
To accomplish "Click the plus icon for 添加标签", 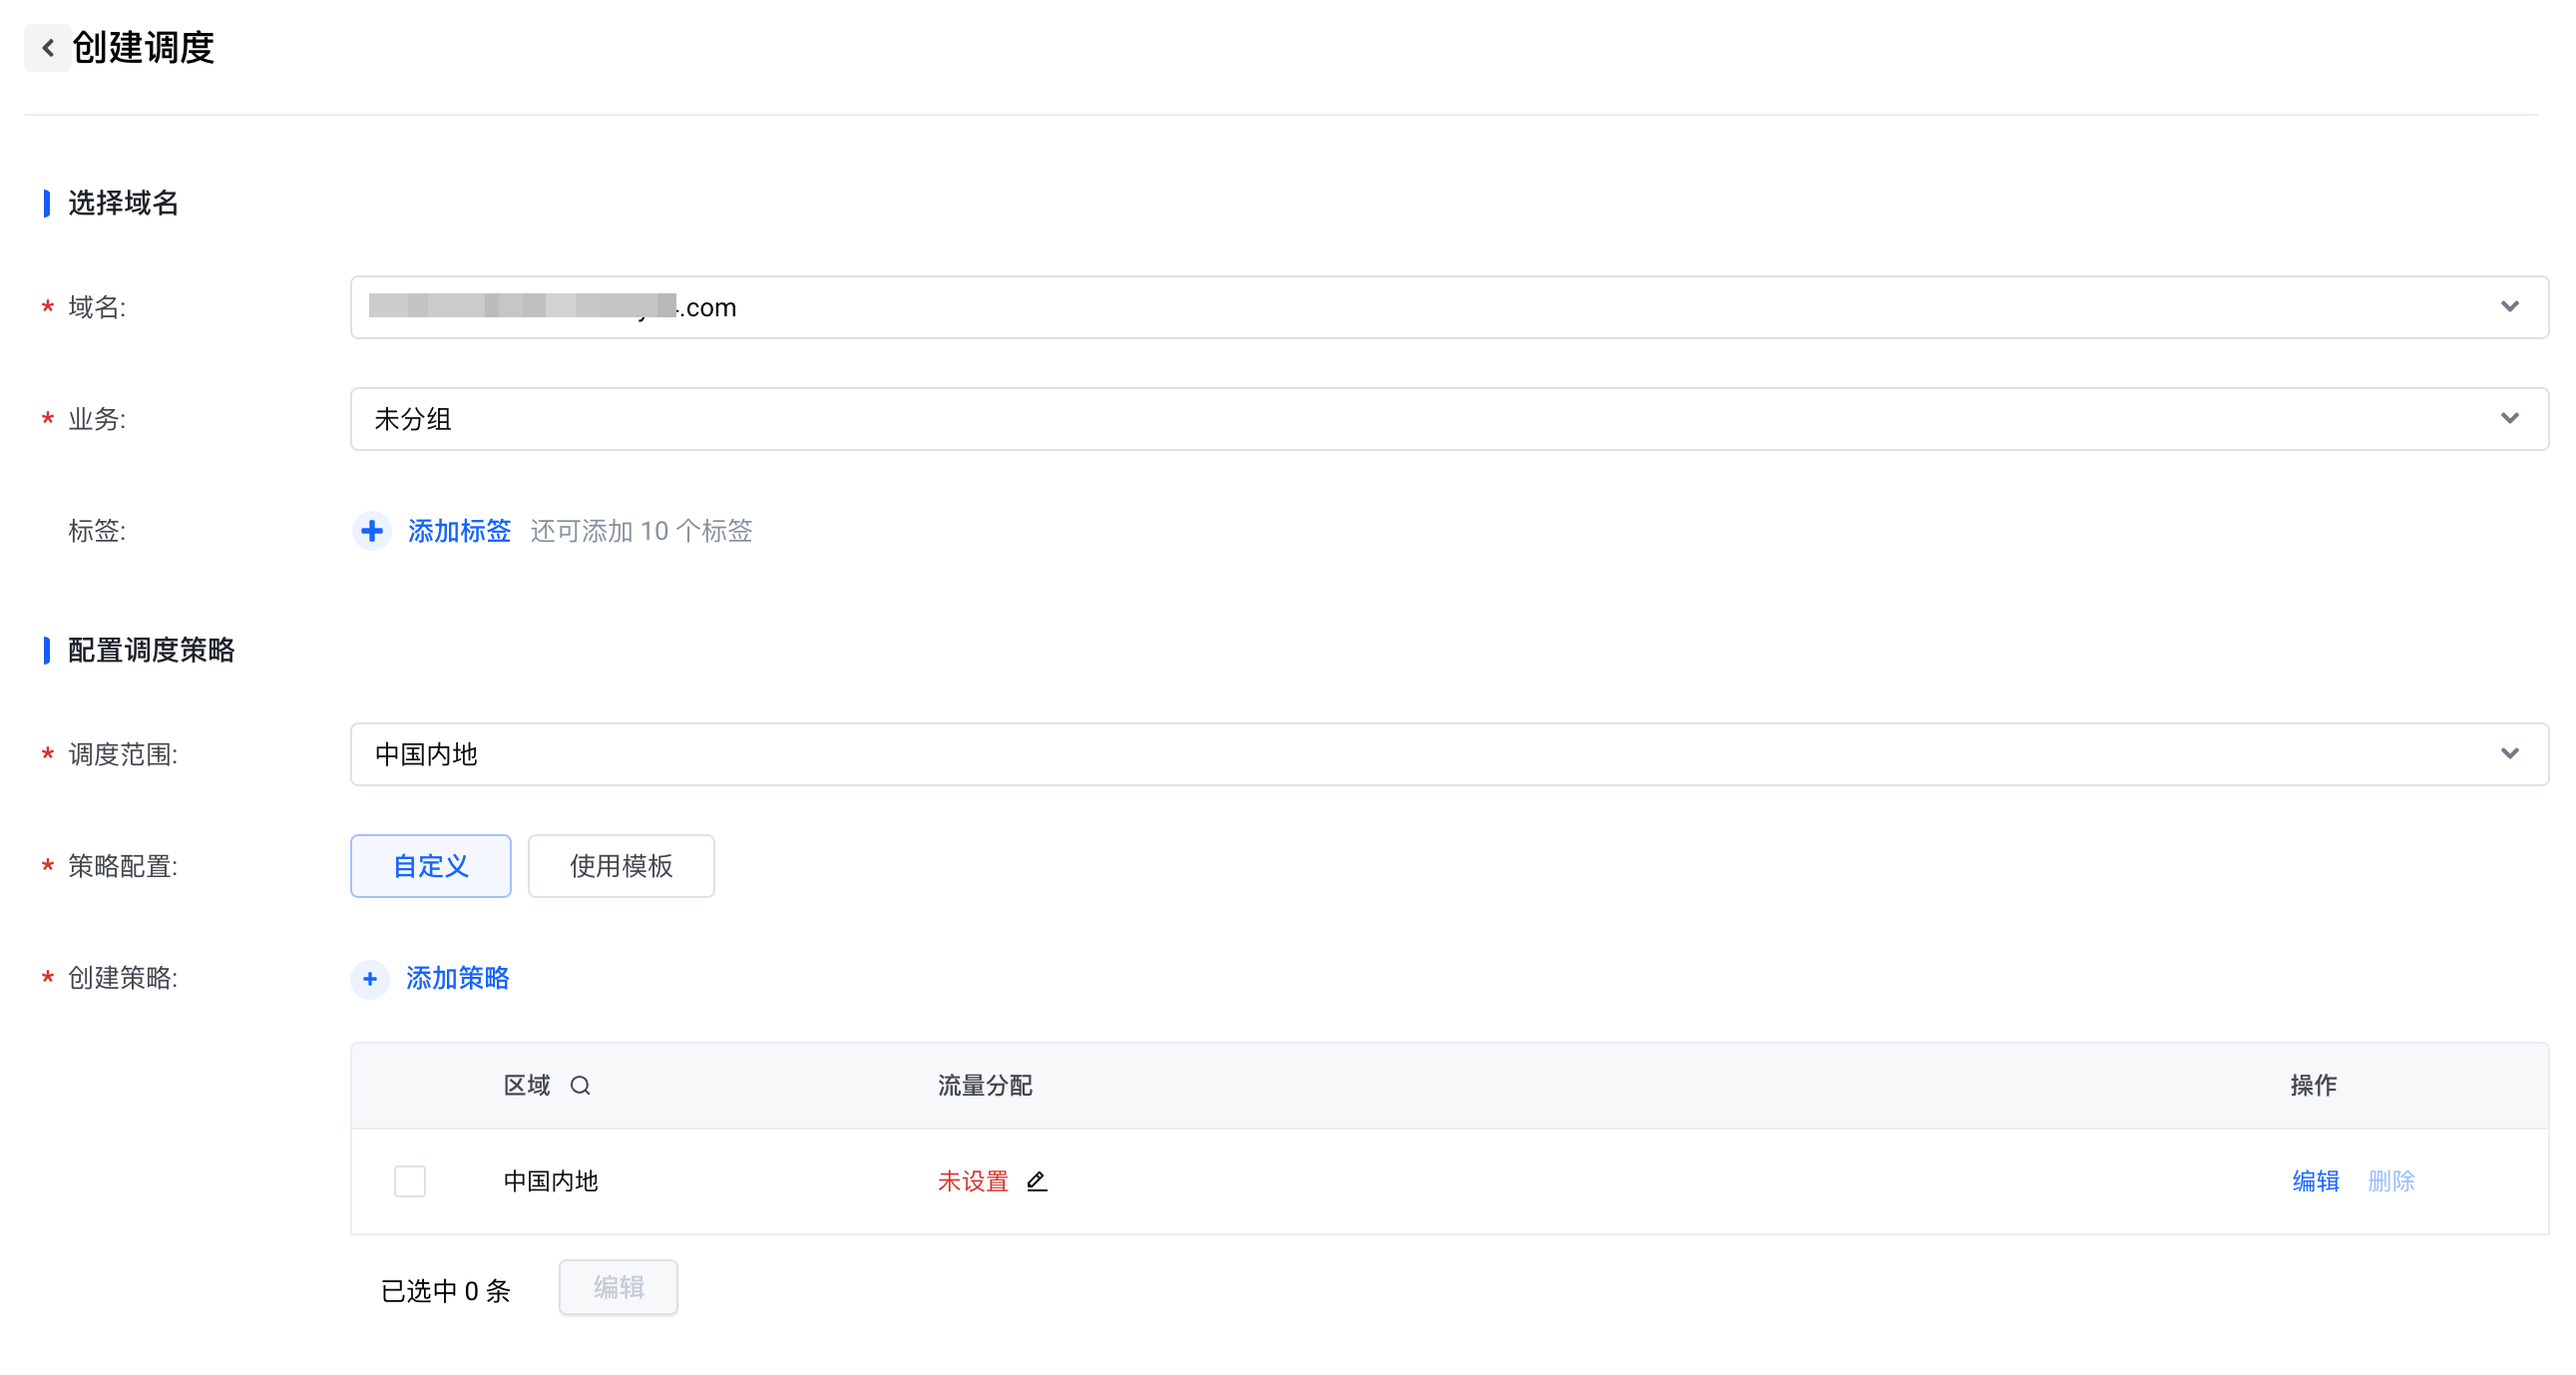I will click(x=372, y=531).
